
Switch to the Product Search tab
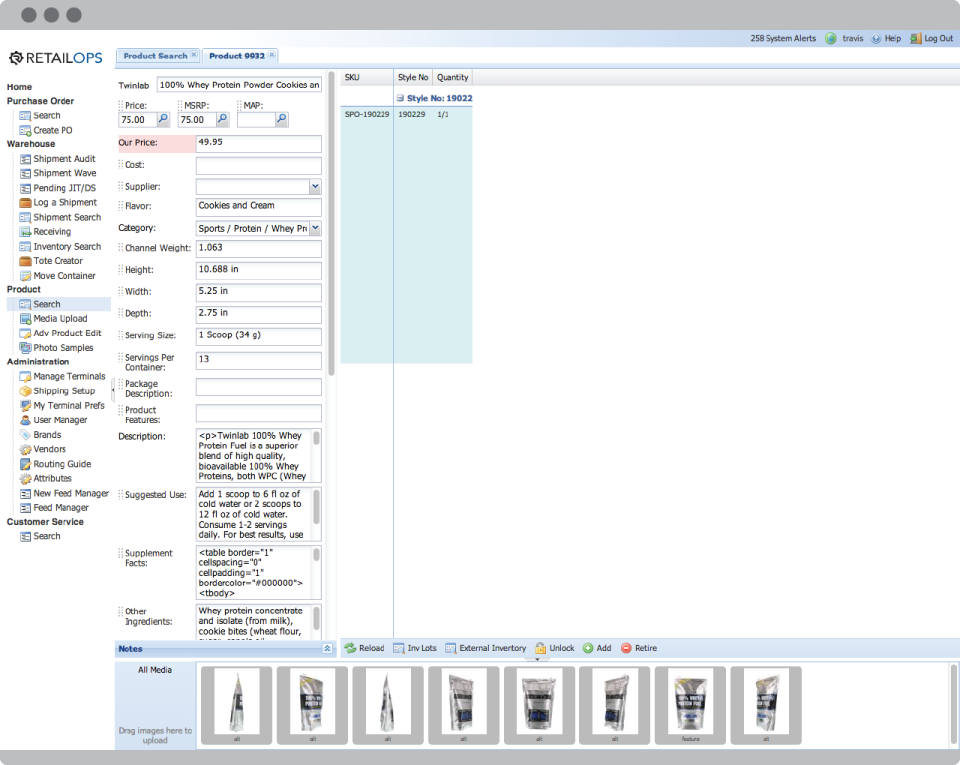coord(155,56)
